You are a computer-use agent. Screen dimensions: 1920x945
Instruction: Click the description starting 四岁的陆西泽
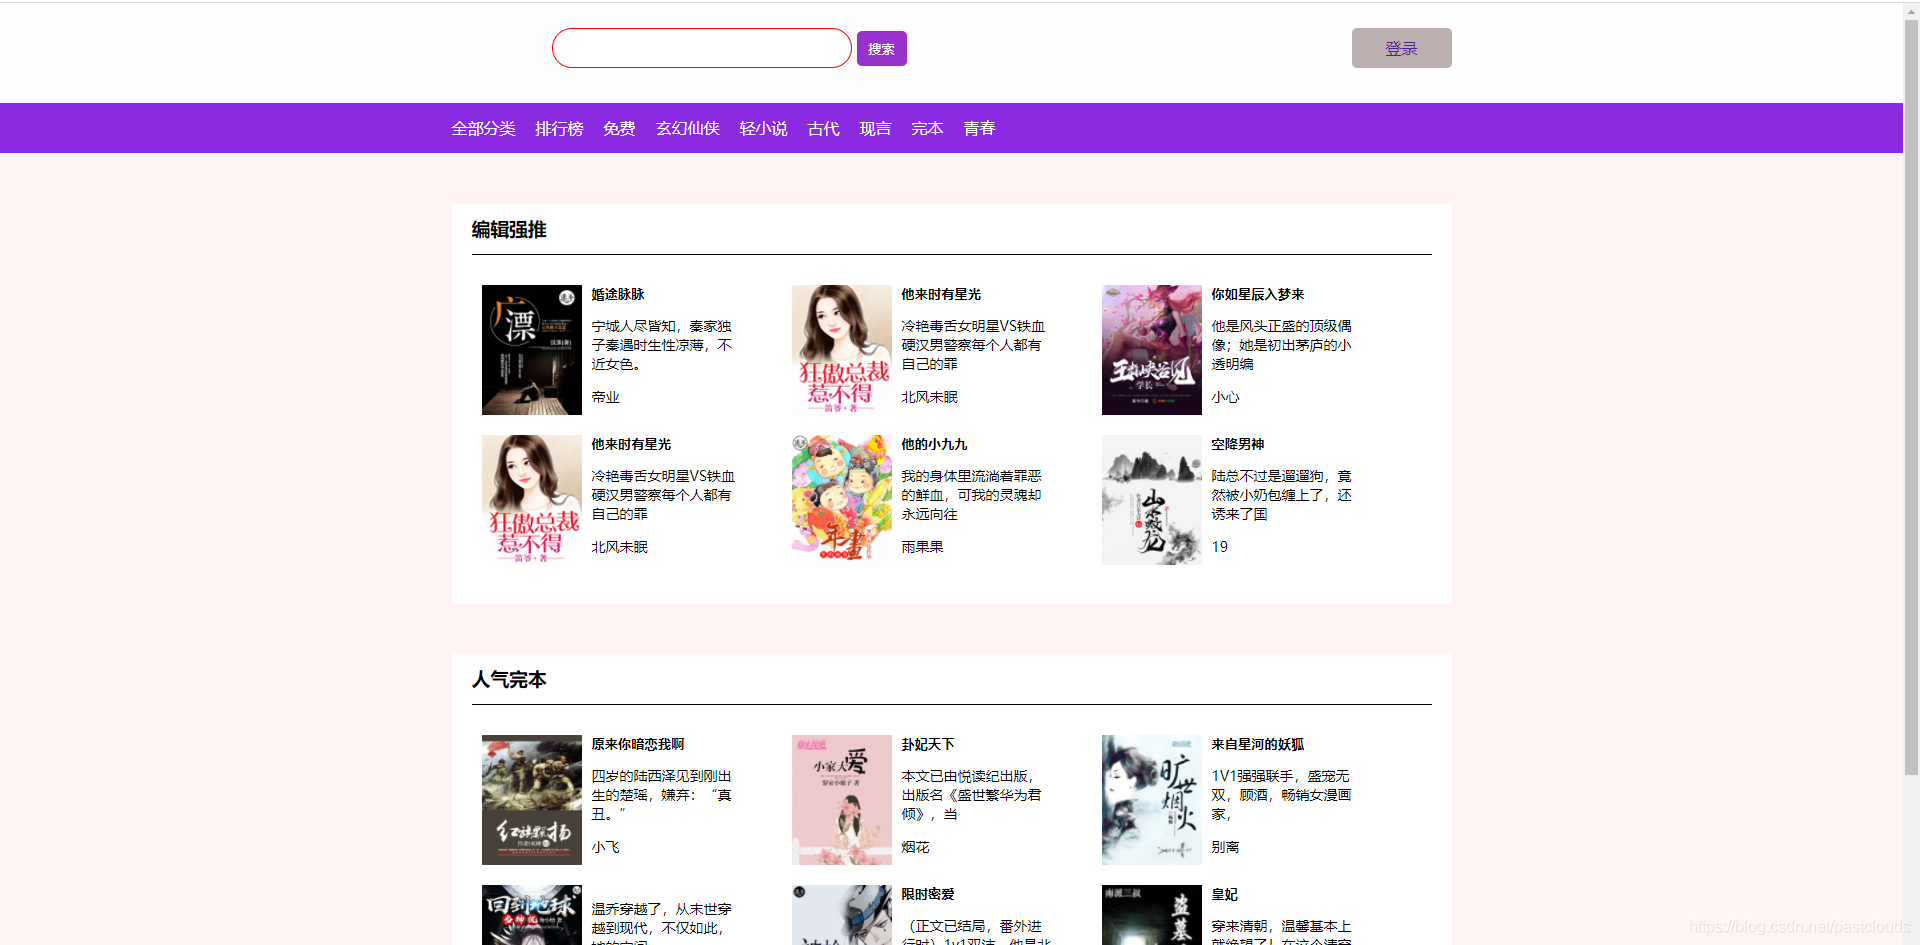point(662,795)
